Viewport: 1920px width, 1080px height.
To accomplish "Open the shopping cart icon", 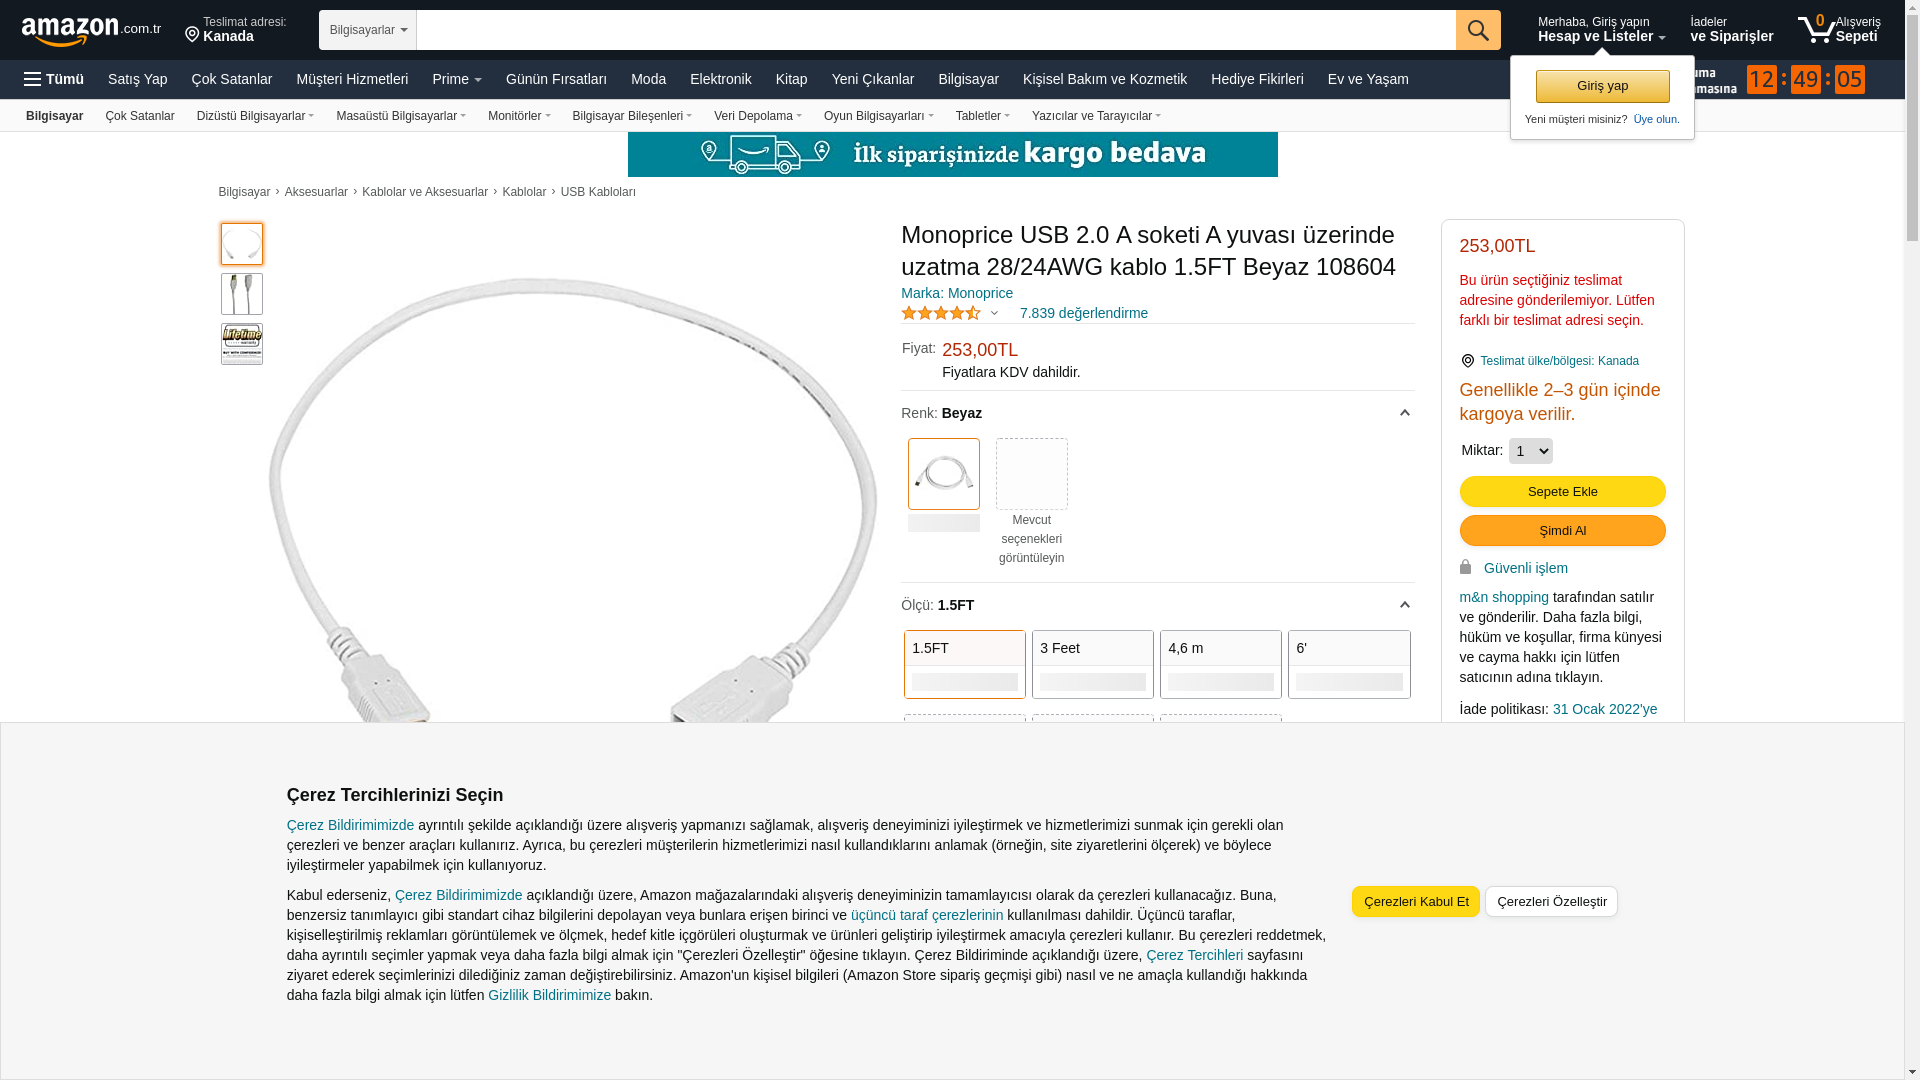I will point(1816,30).
